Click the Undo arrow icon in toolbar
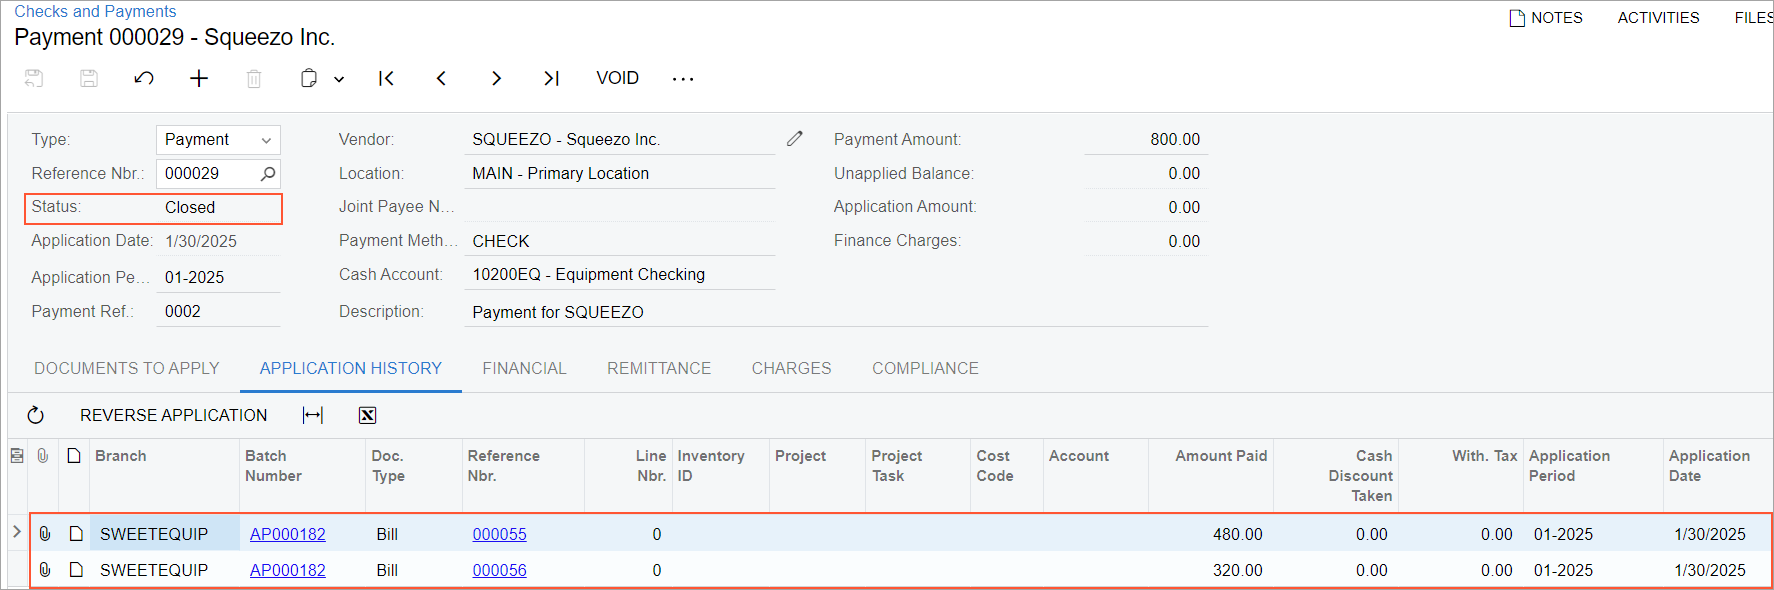 (x=144, y=78)
